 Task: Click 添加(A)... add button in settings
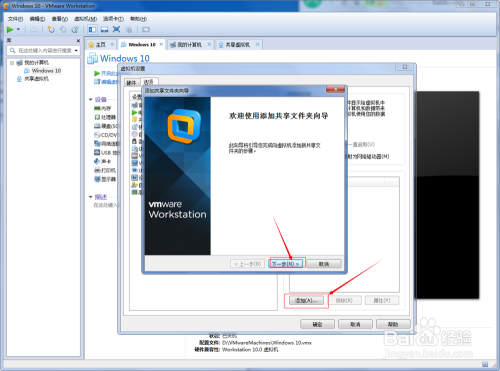[x=306, y=300]
